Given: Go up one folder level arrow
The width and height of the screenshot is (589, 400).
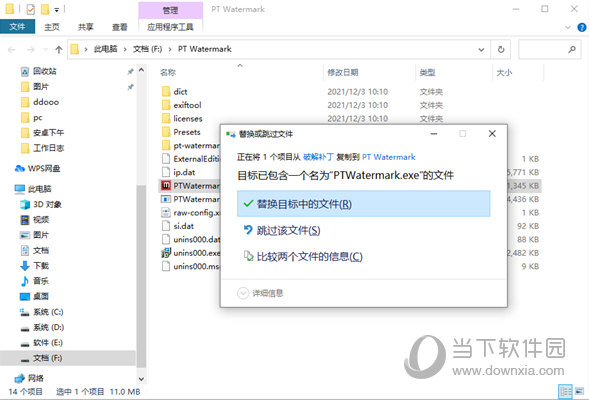Looking at the screenshot, I should tap(59, 49).
